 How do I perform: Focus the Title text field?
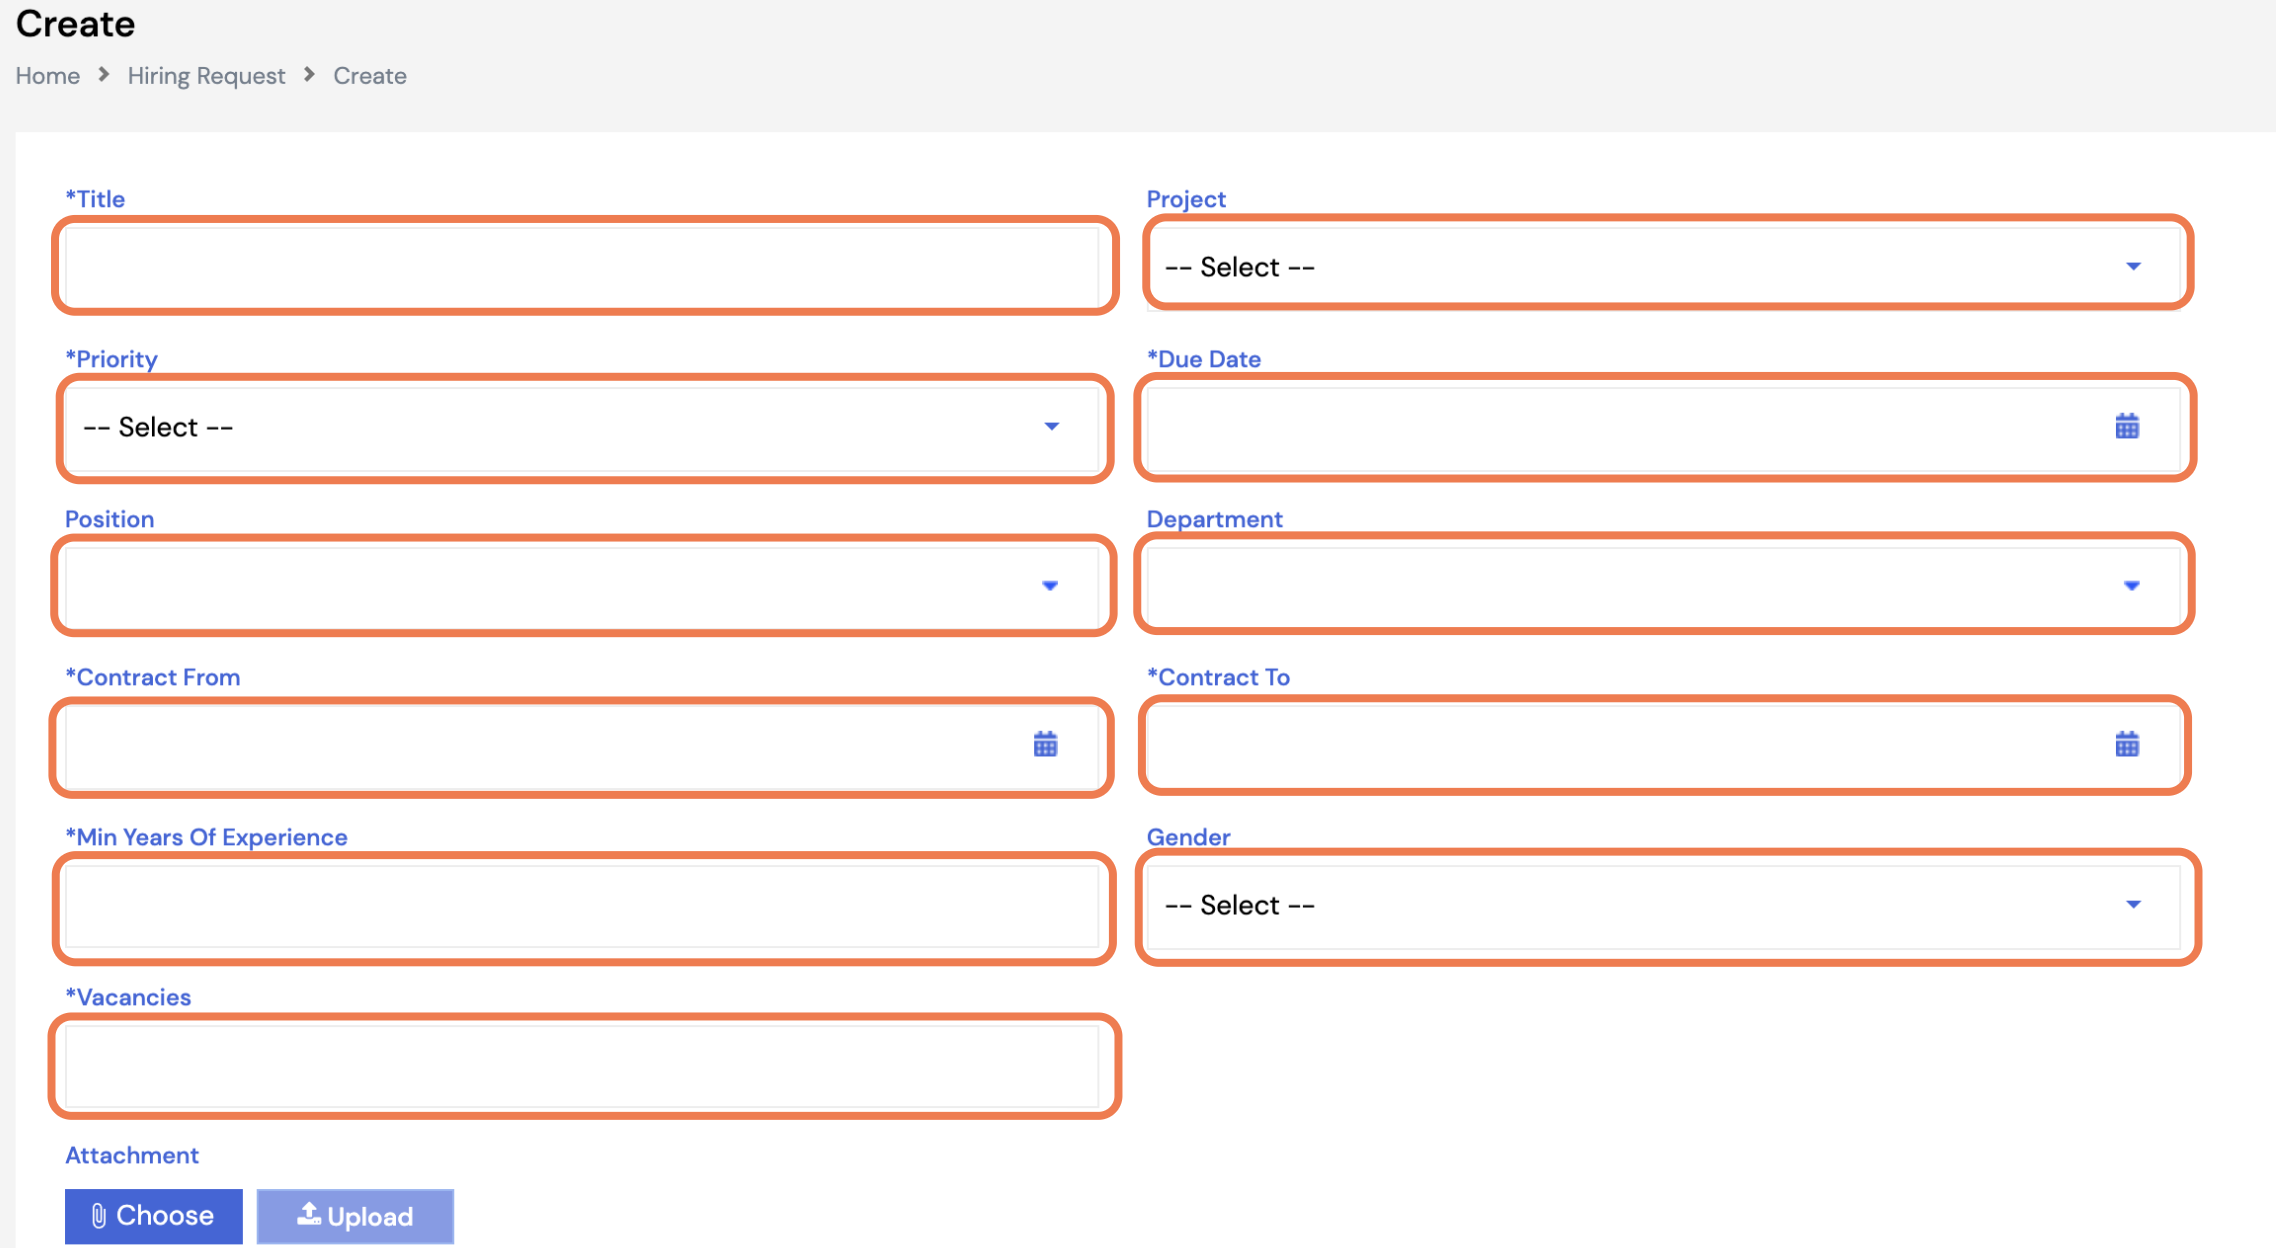coord(580,267)
